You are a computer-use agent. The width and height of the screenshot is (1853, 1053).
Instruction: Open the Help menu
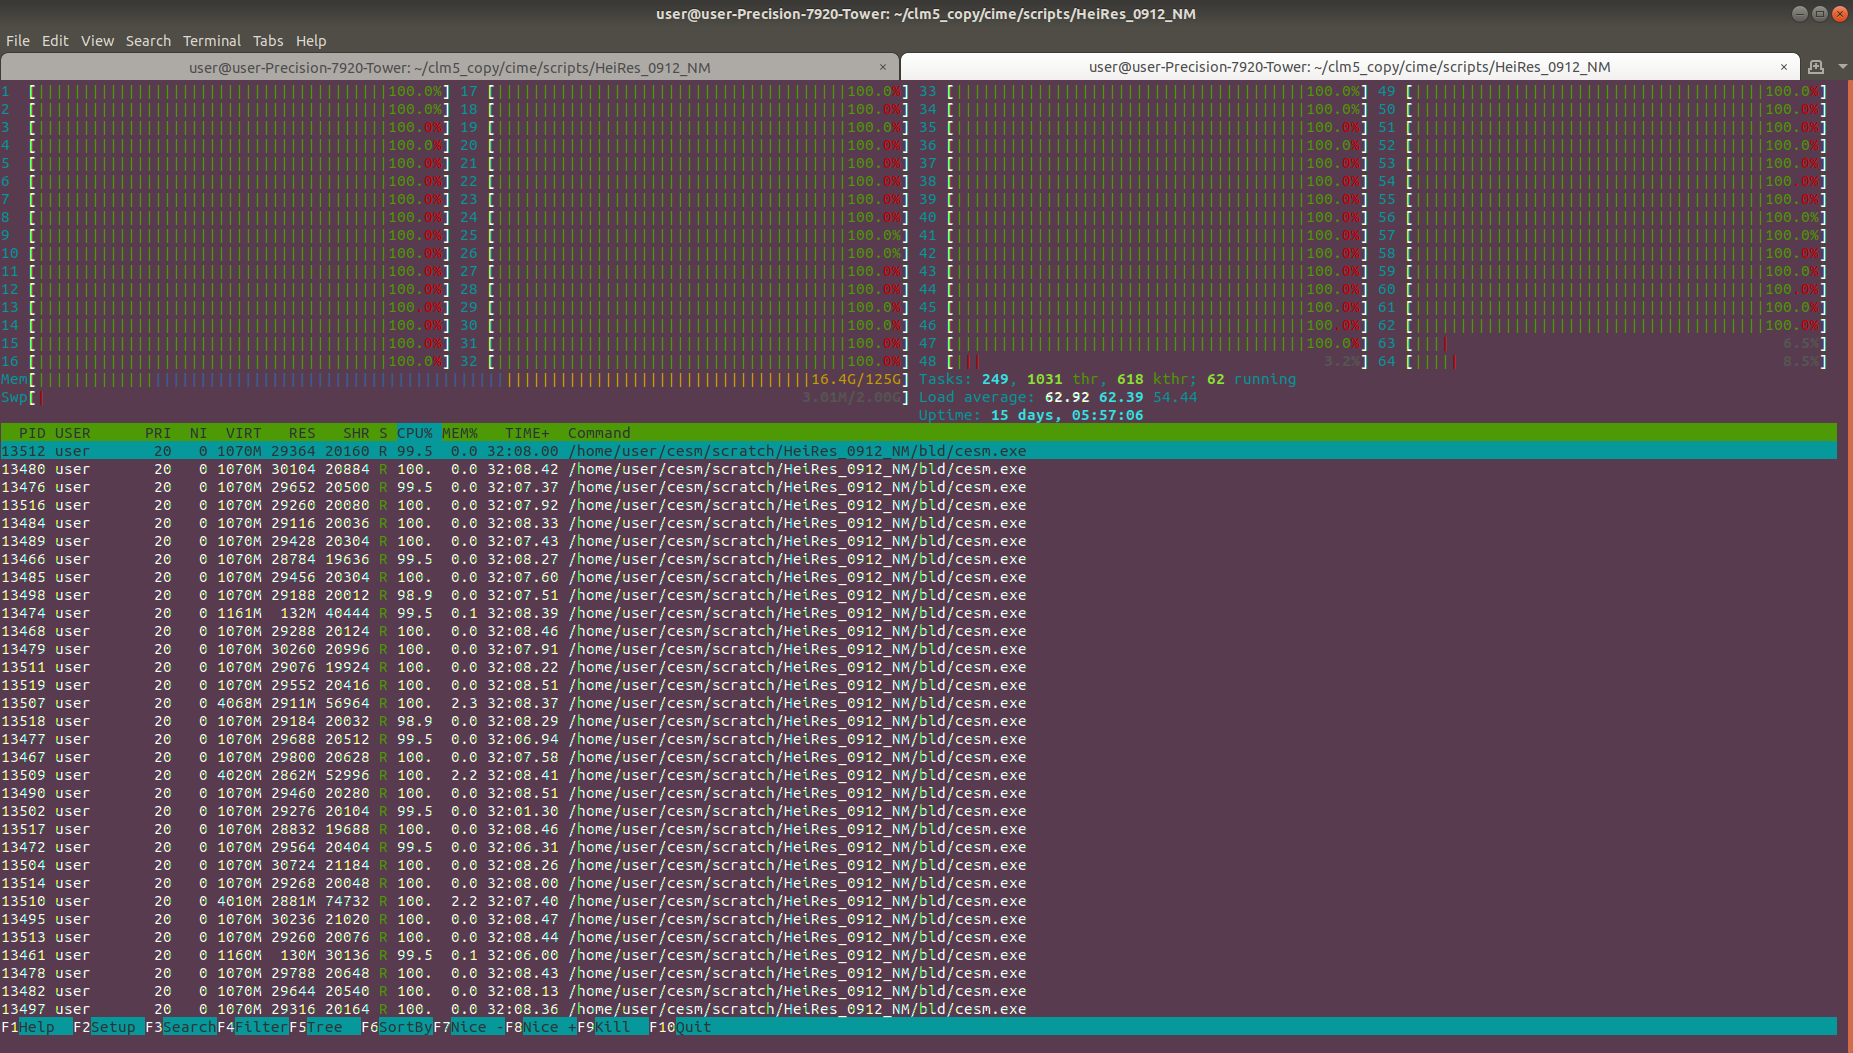(311, 41)
